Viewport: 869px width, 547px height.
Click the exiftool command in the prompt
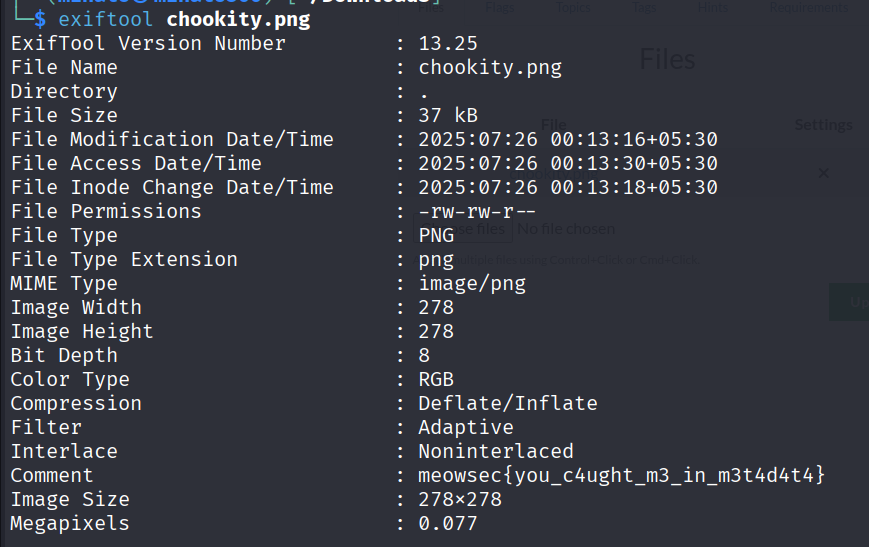tap(104, 19)
